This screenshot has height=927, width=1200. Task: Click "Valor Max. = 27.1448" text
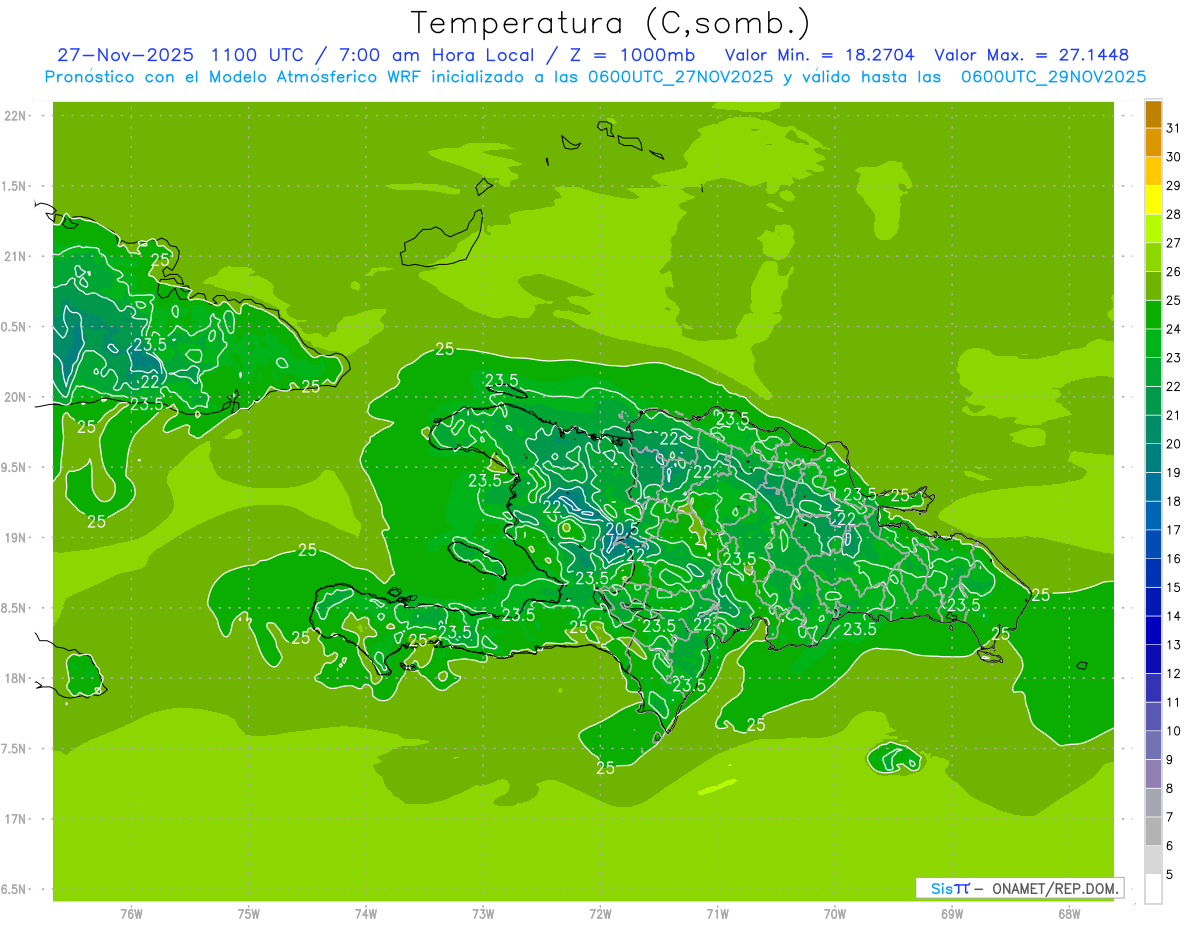(x=1031, y=55)
